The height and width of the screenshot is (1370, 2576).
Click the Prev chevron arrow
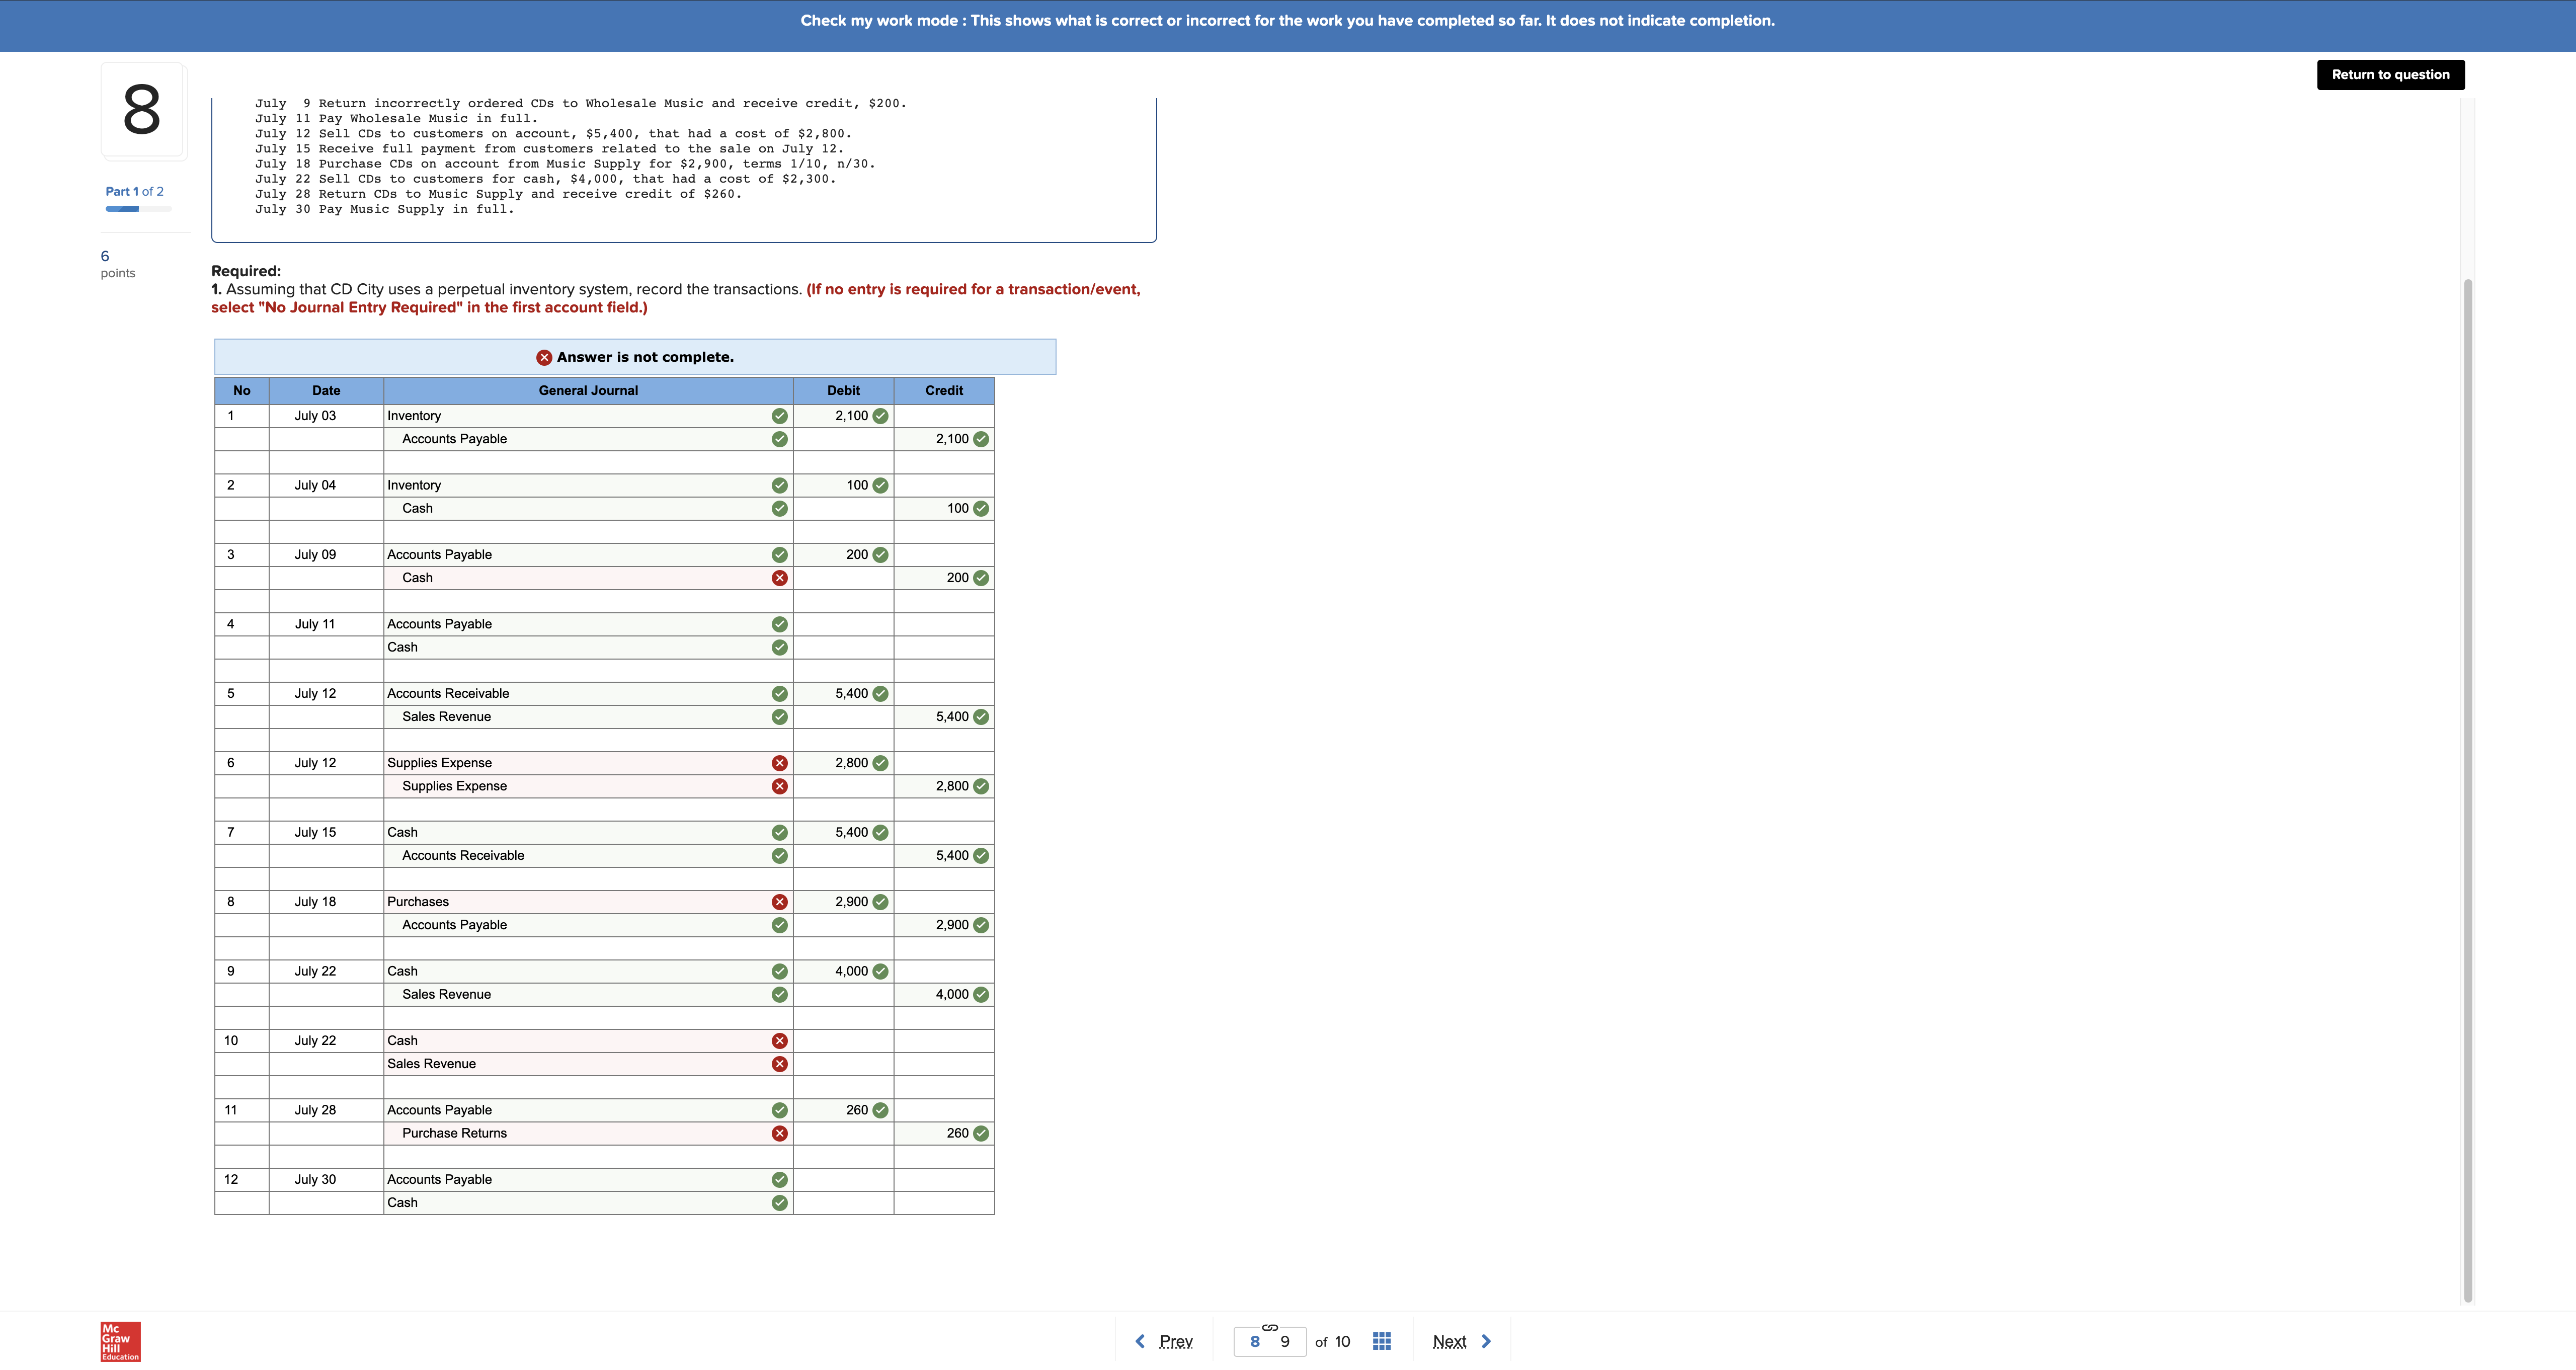pyautogui.click(x=1140, y=1341)
